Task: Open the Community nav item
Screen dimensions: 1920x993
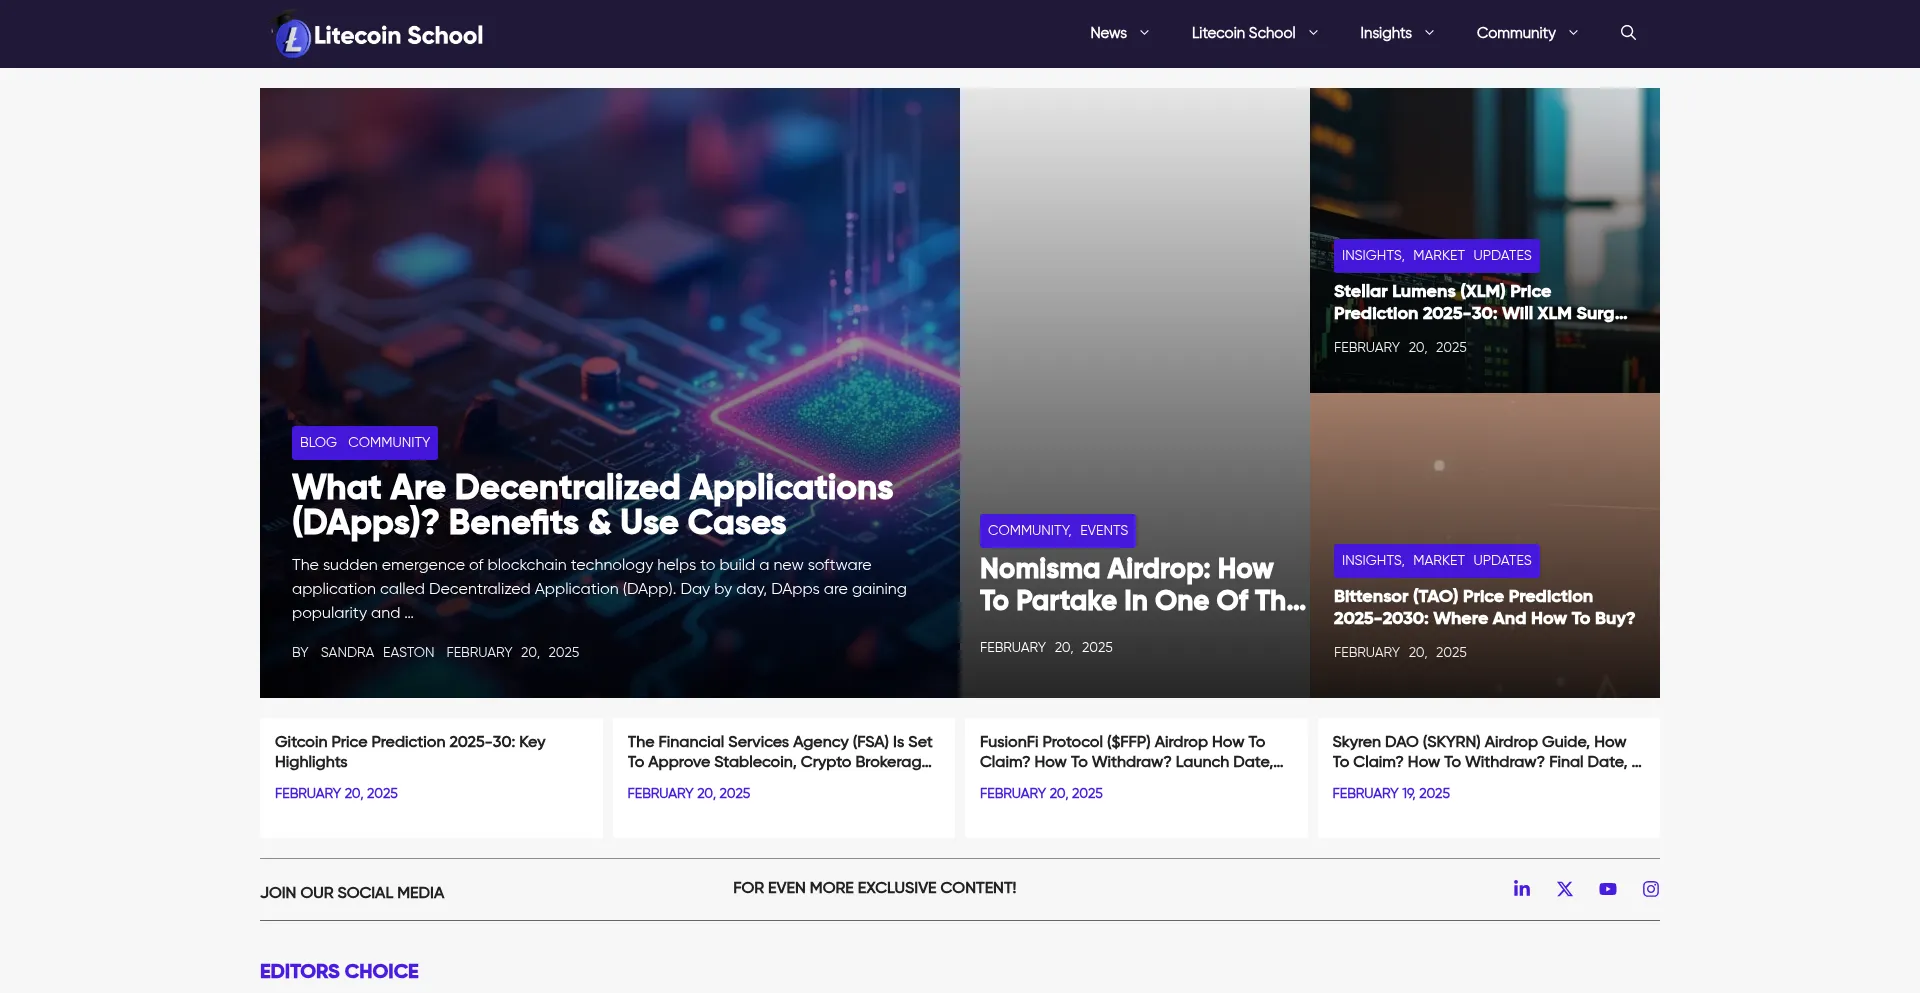Action: [1516, 33]
